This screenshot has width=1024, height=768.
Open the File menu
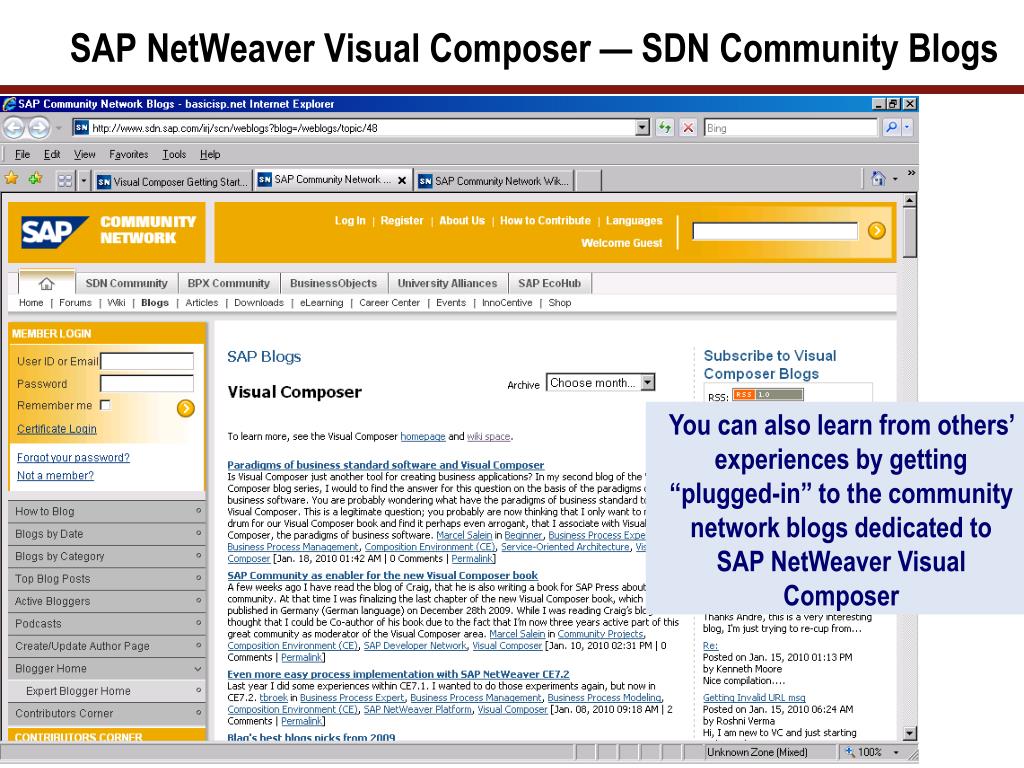tap(22, 154)
